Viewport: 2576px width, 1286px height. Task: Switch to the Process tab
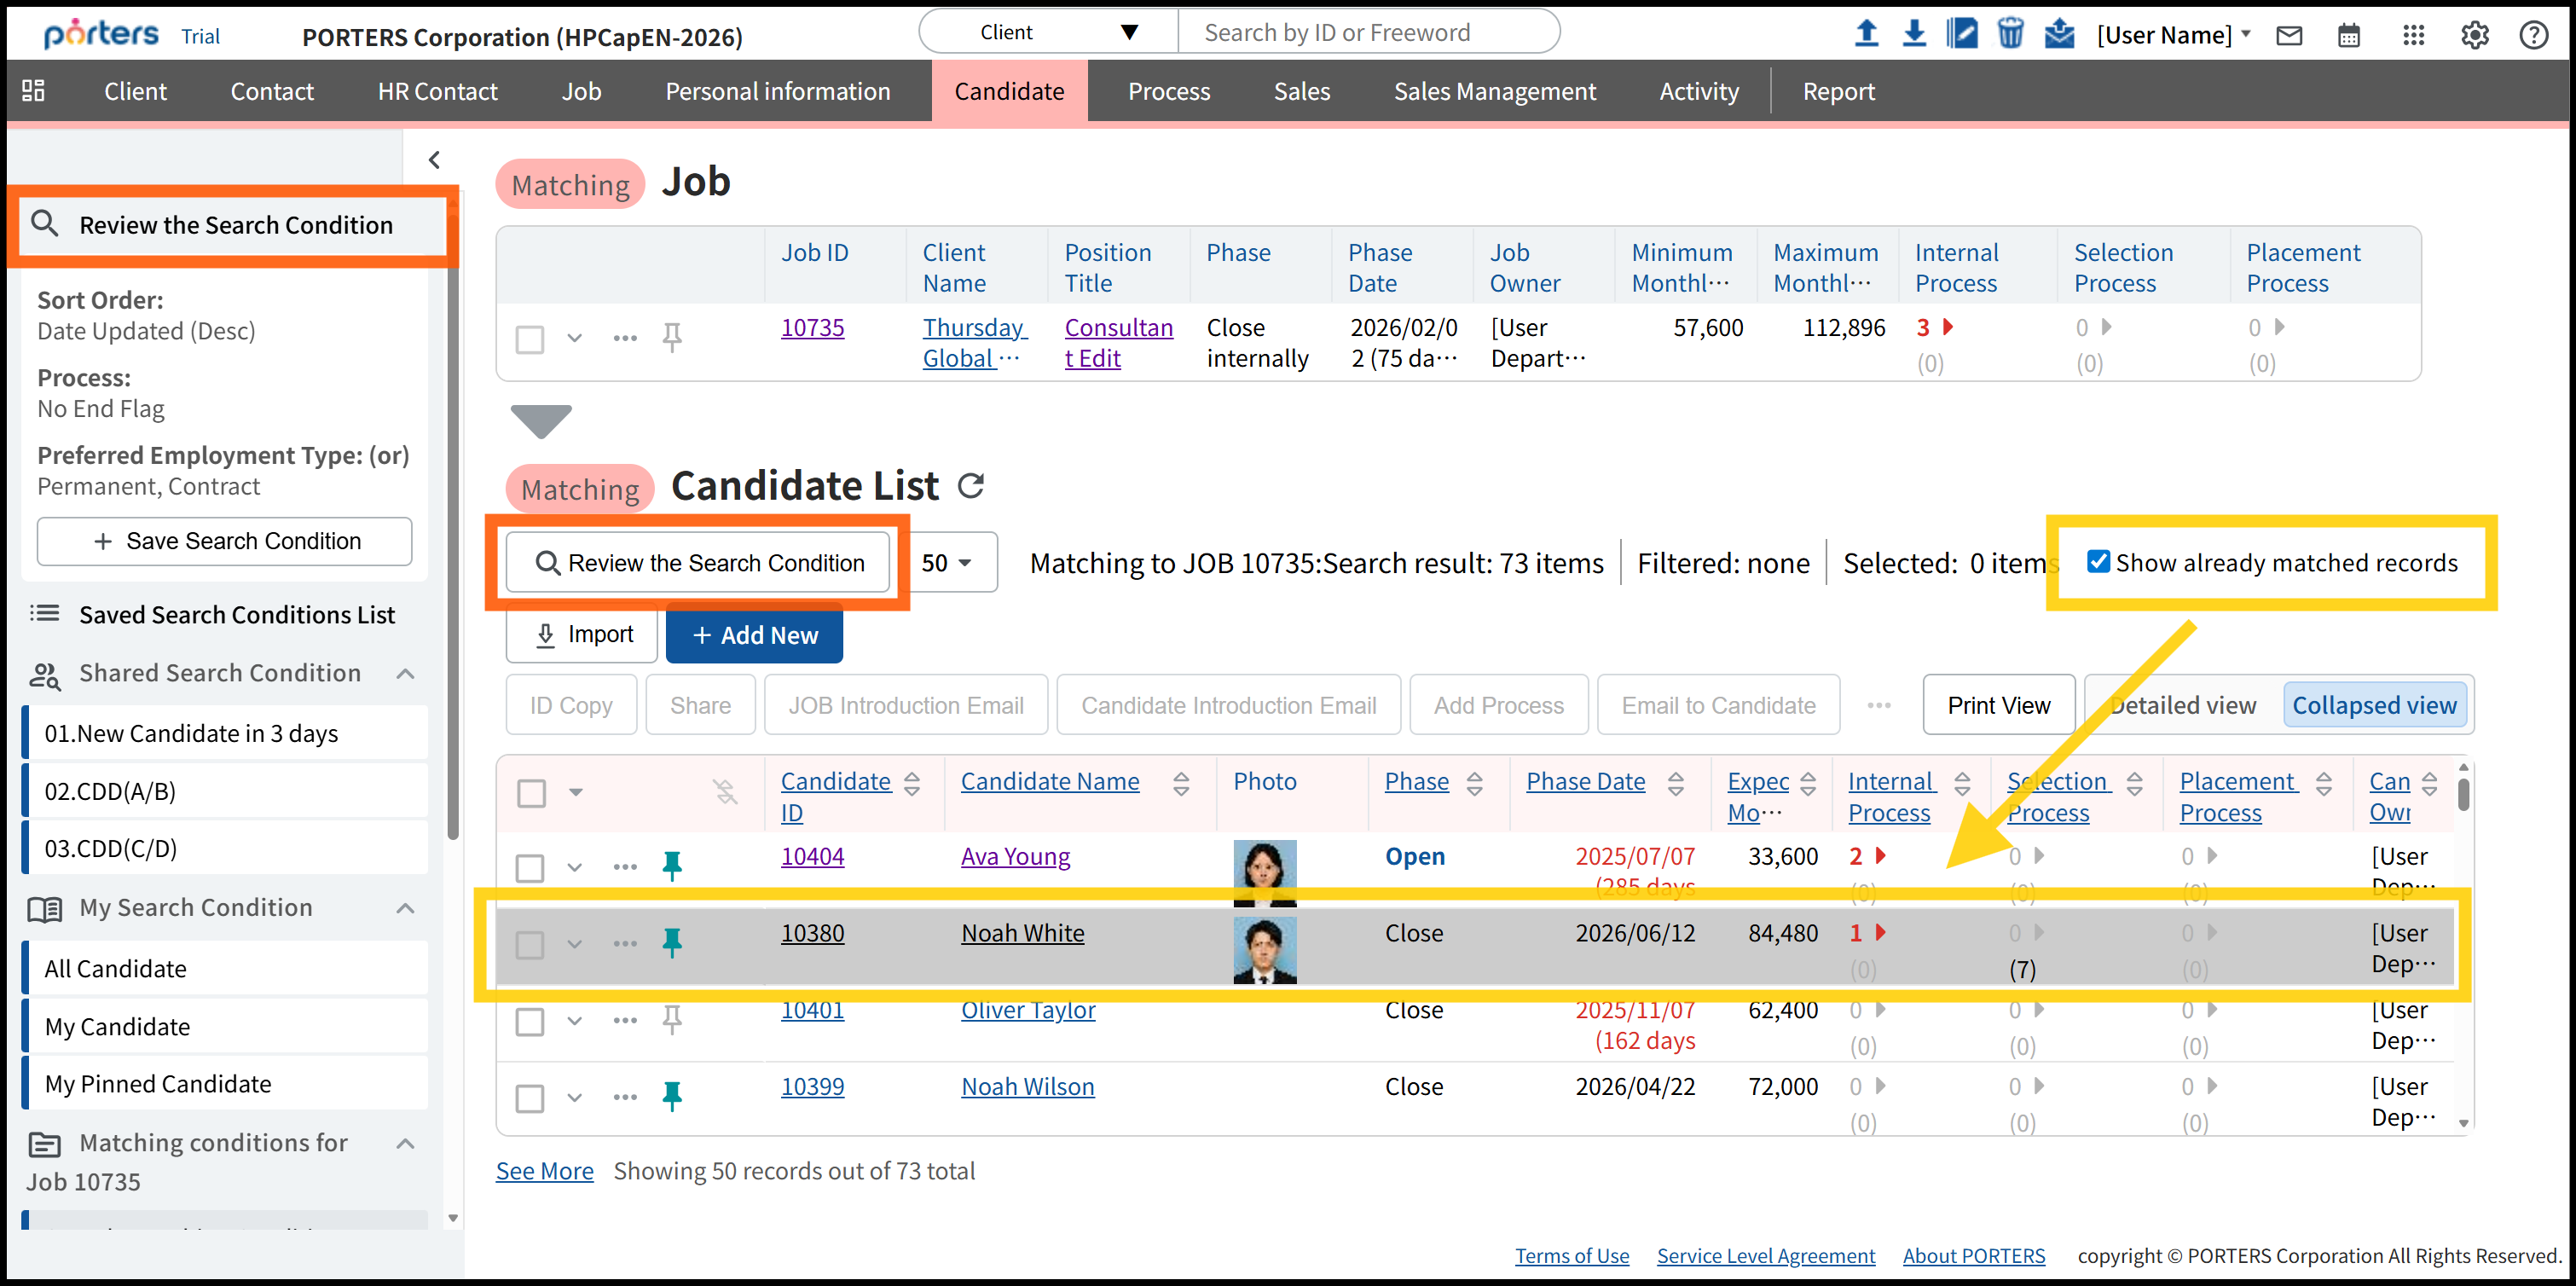(1168, 91)
